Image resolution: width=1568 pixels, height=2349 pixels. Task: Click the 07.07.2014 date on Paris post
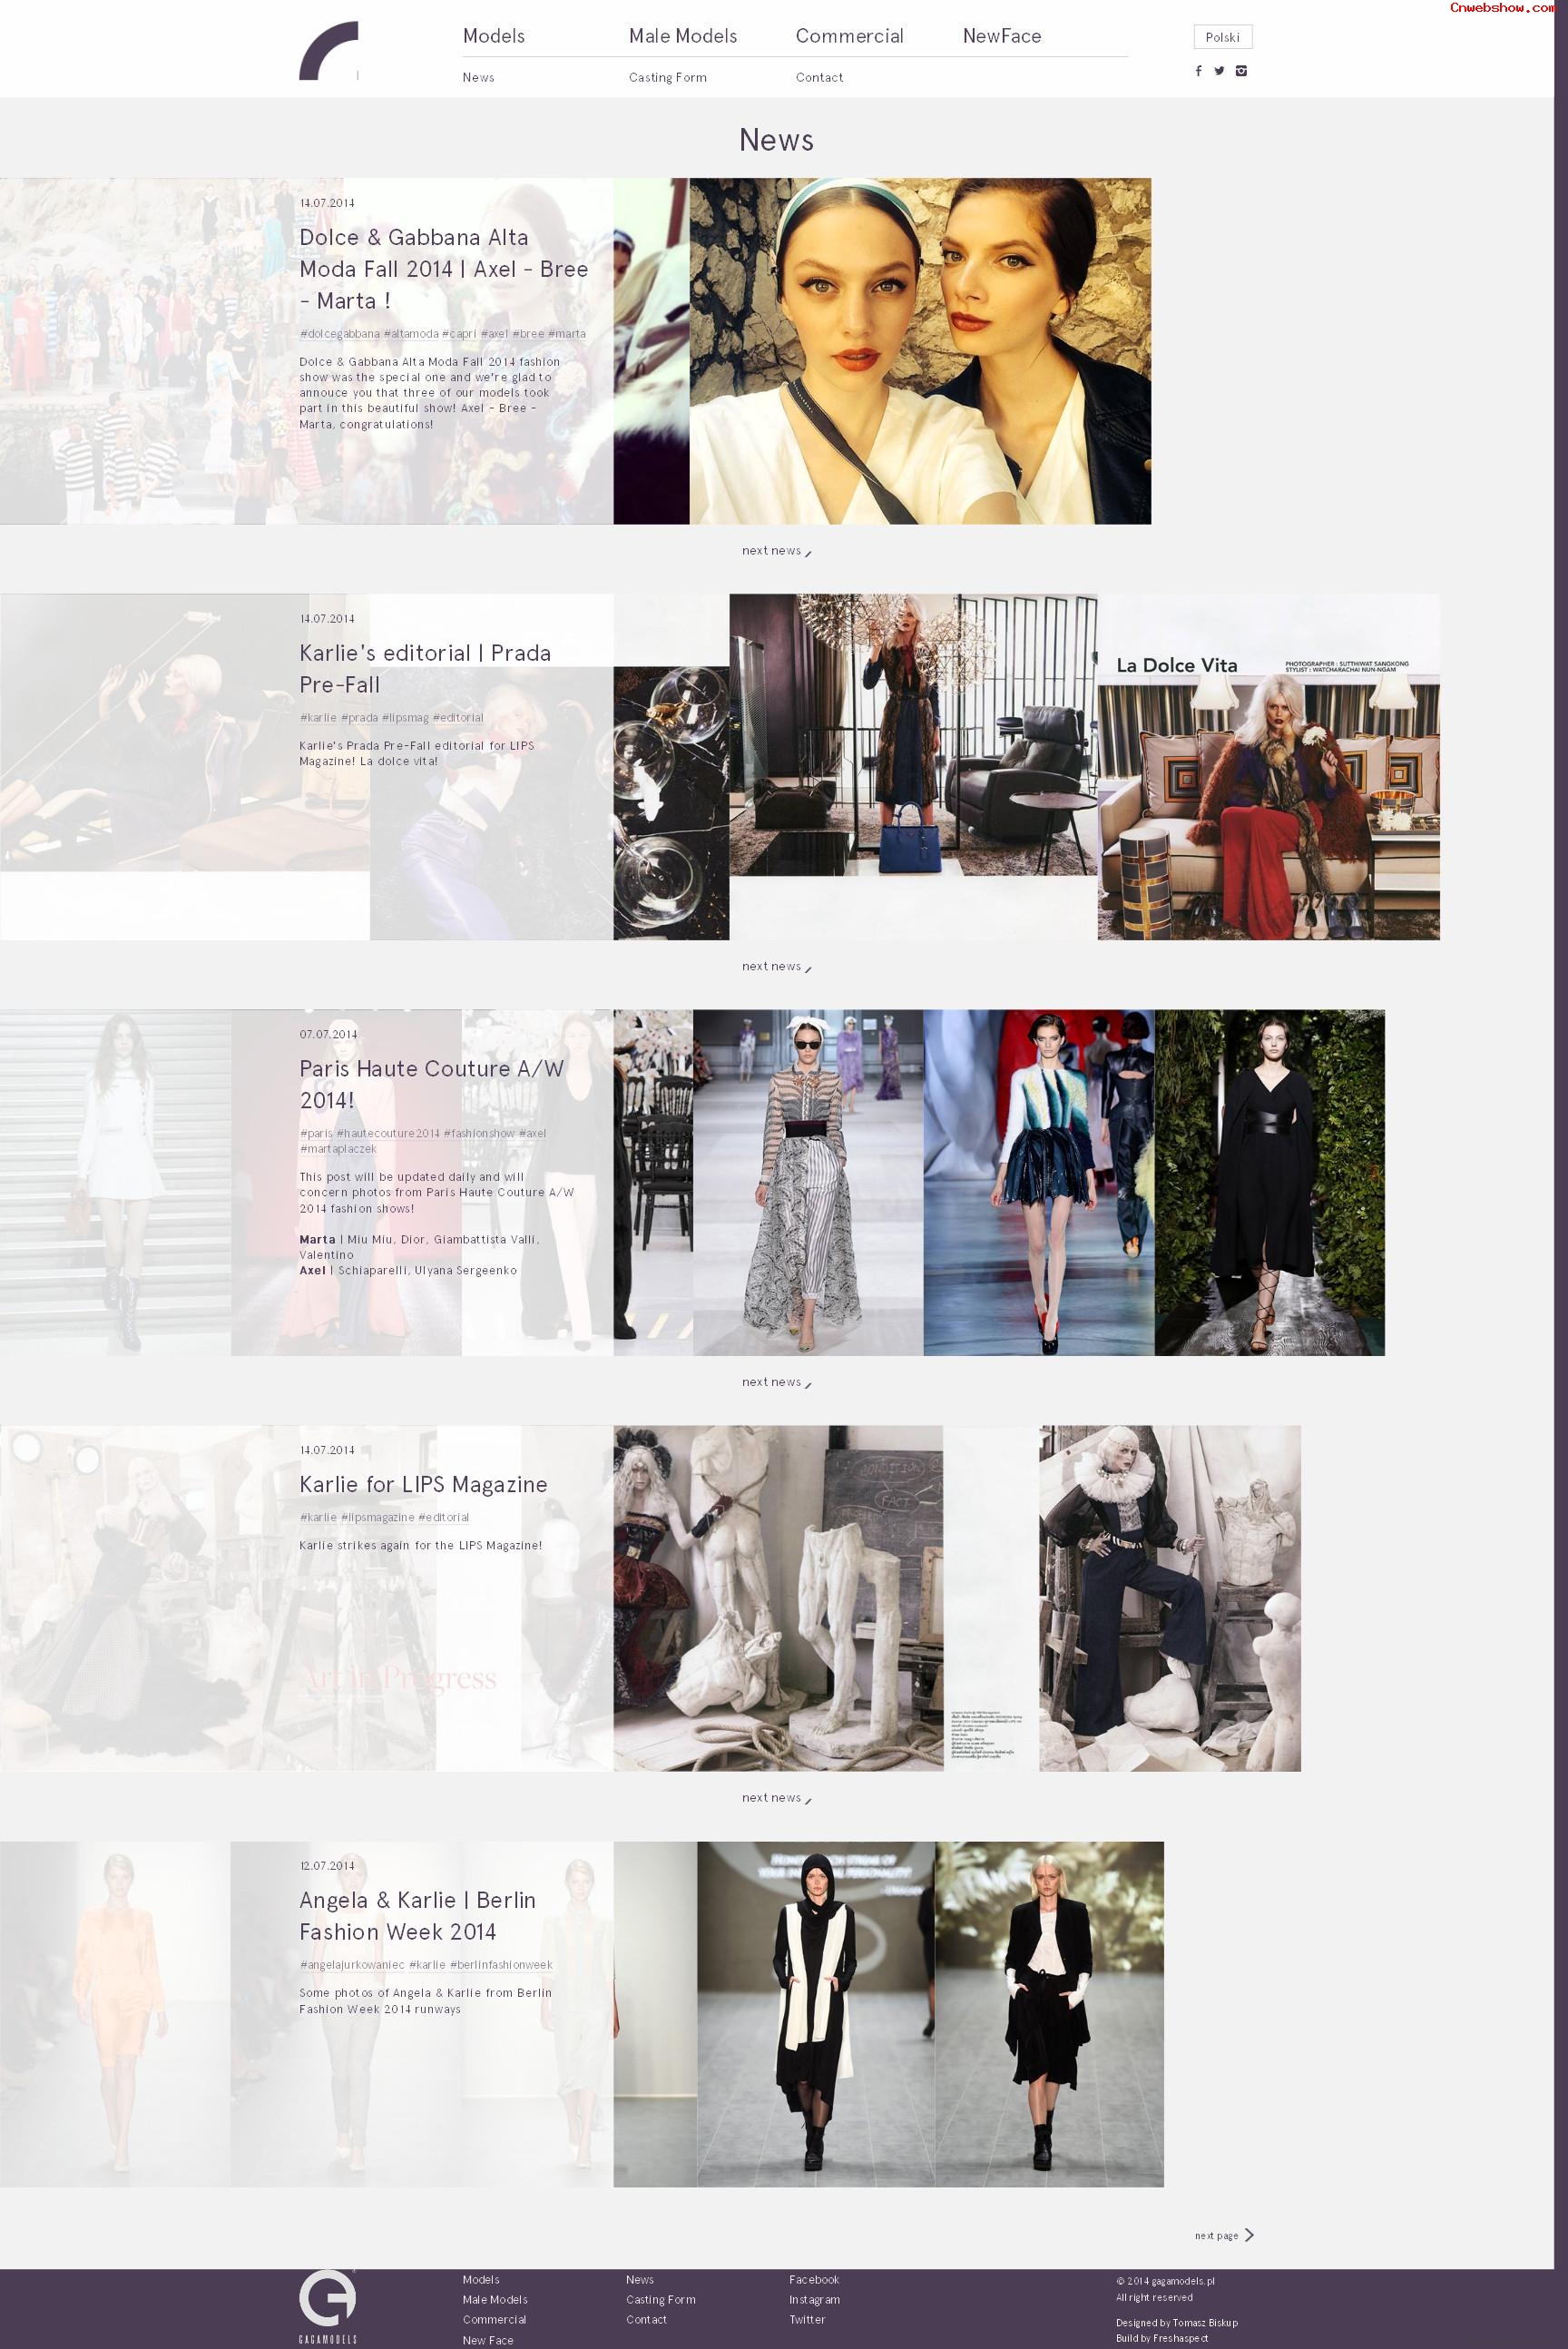pyautogui.click(x=328, y=1035)
